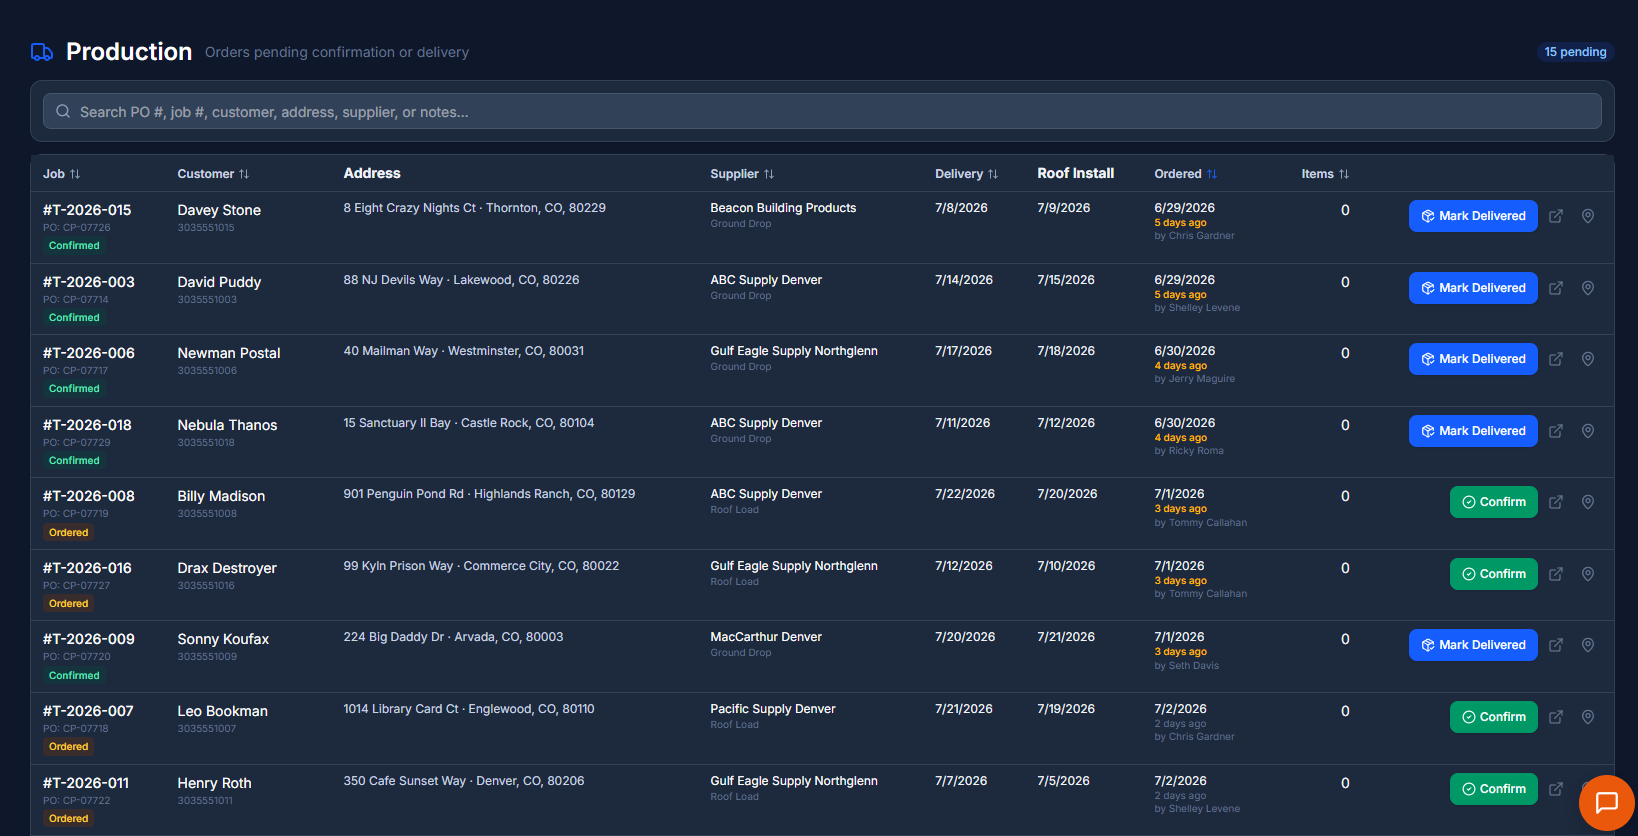
Task: Click the Roof Install column header
Action: pyautogui.click(x=1075, y=173)
